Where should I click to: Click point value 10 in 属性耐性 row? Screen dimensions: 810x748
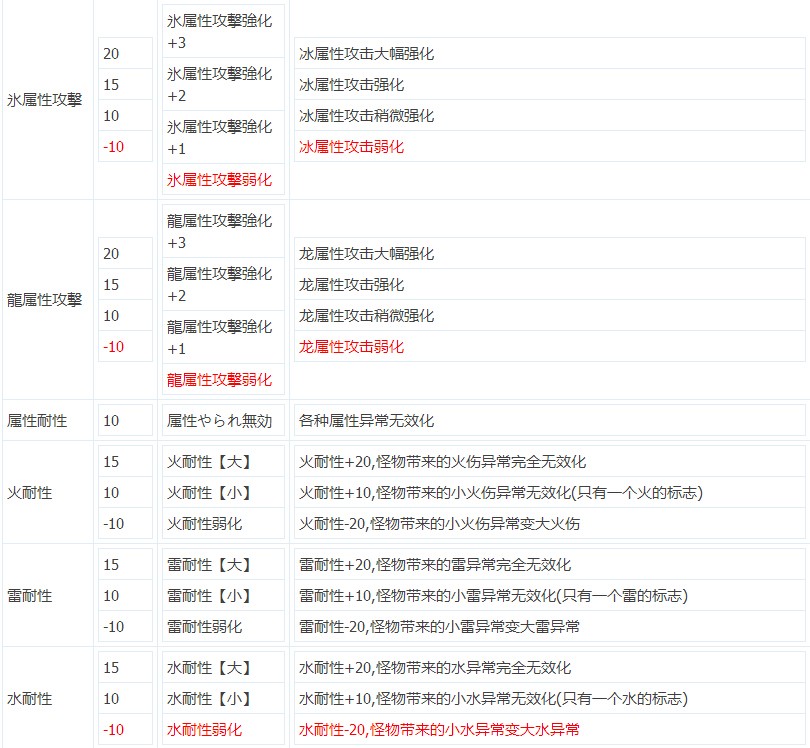point(125,420)
